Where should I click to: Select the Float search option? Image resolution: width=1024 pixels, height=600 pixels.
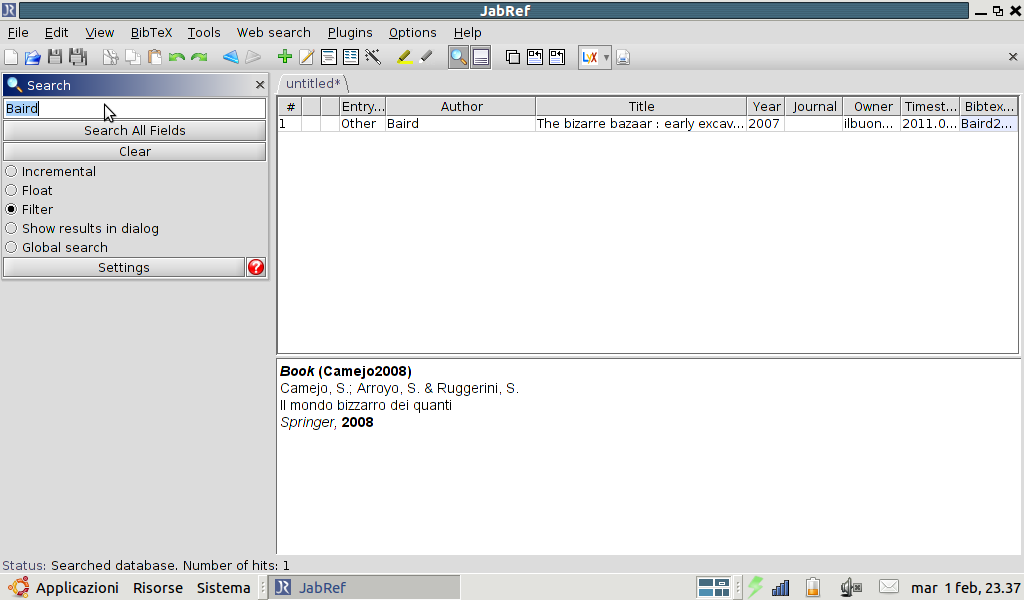29,191
